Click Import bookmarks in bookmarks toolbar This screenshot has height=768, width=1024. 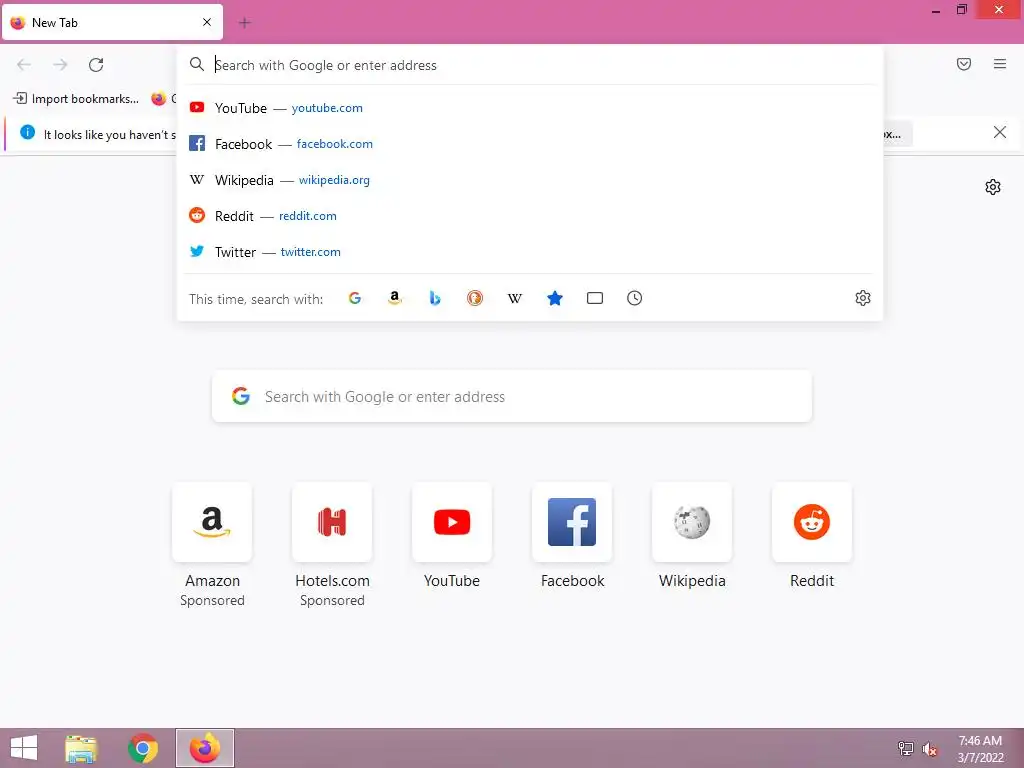tap(76, 99)
